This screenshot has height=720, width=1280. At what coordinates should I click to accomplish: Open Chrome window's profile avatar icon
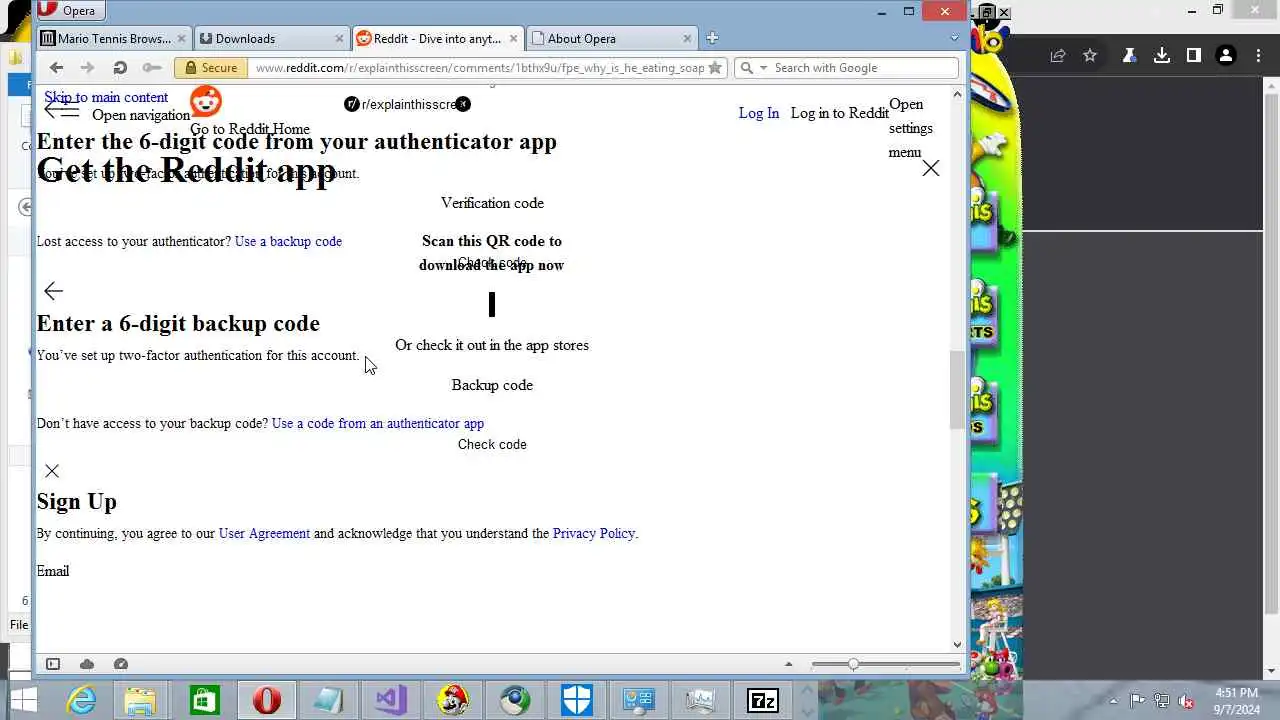point(1226,56)
